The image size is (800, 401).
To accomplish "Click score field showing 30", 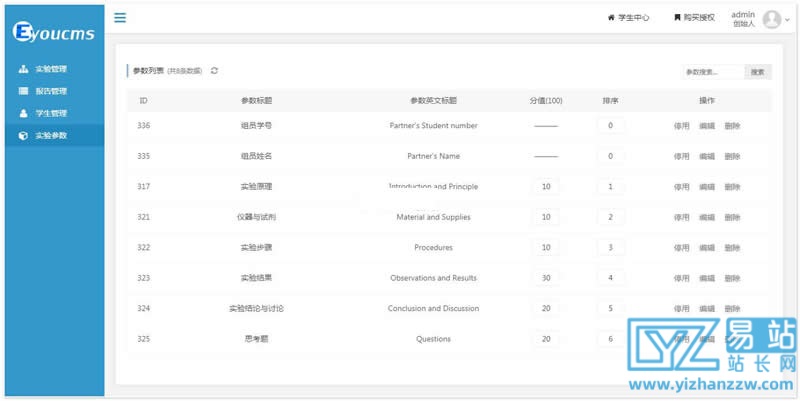I will pyautogui.click(x=546, y=278).
